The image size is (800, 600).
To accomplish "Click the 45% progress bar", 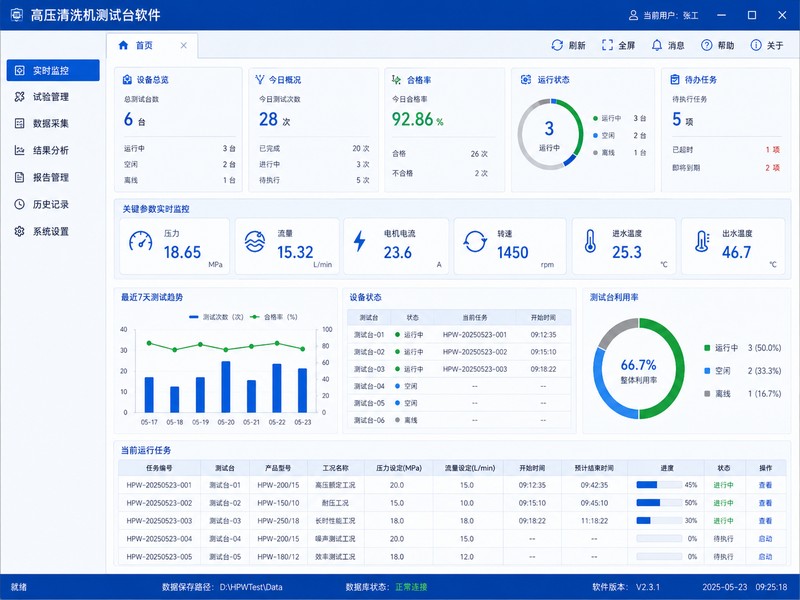I will click(x=659, y=485).
